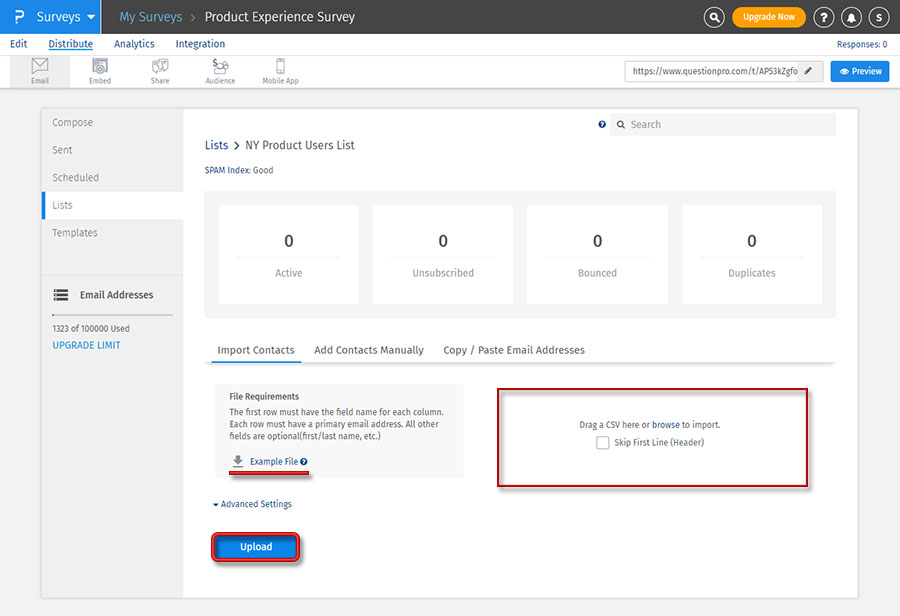Edit survey URL with pencil icon
The height and width of the screenshot is (616, 900).
pos(808,71)
